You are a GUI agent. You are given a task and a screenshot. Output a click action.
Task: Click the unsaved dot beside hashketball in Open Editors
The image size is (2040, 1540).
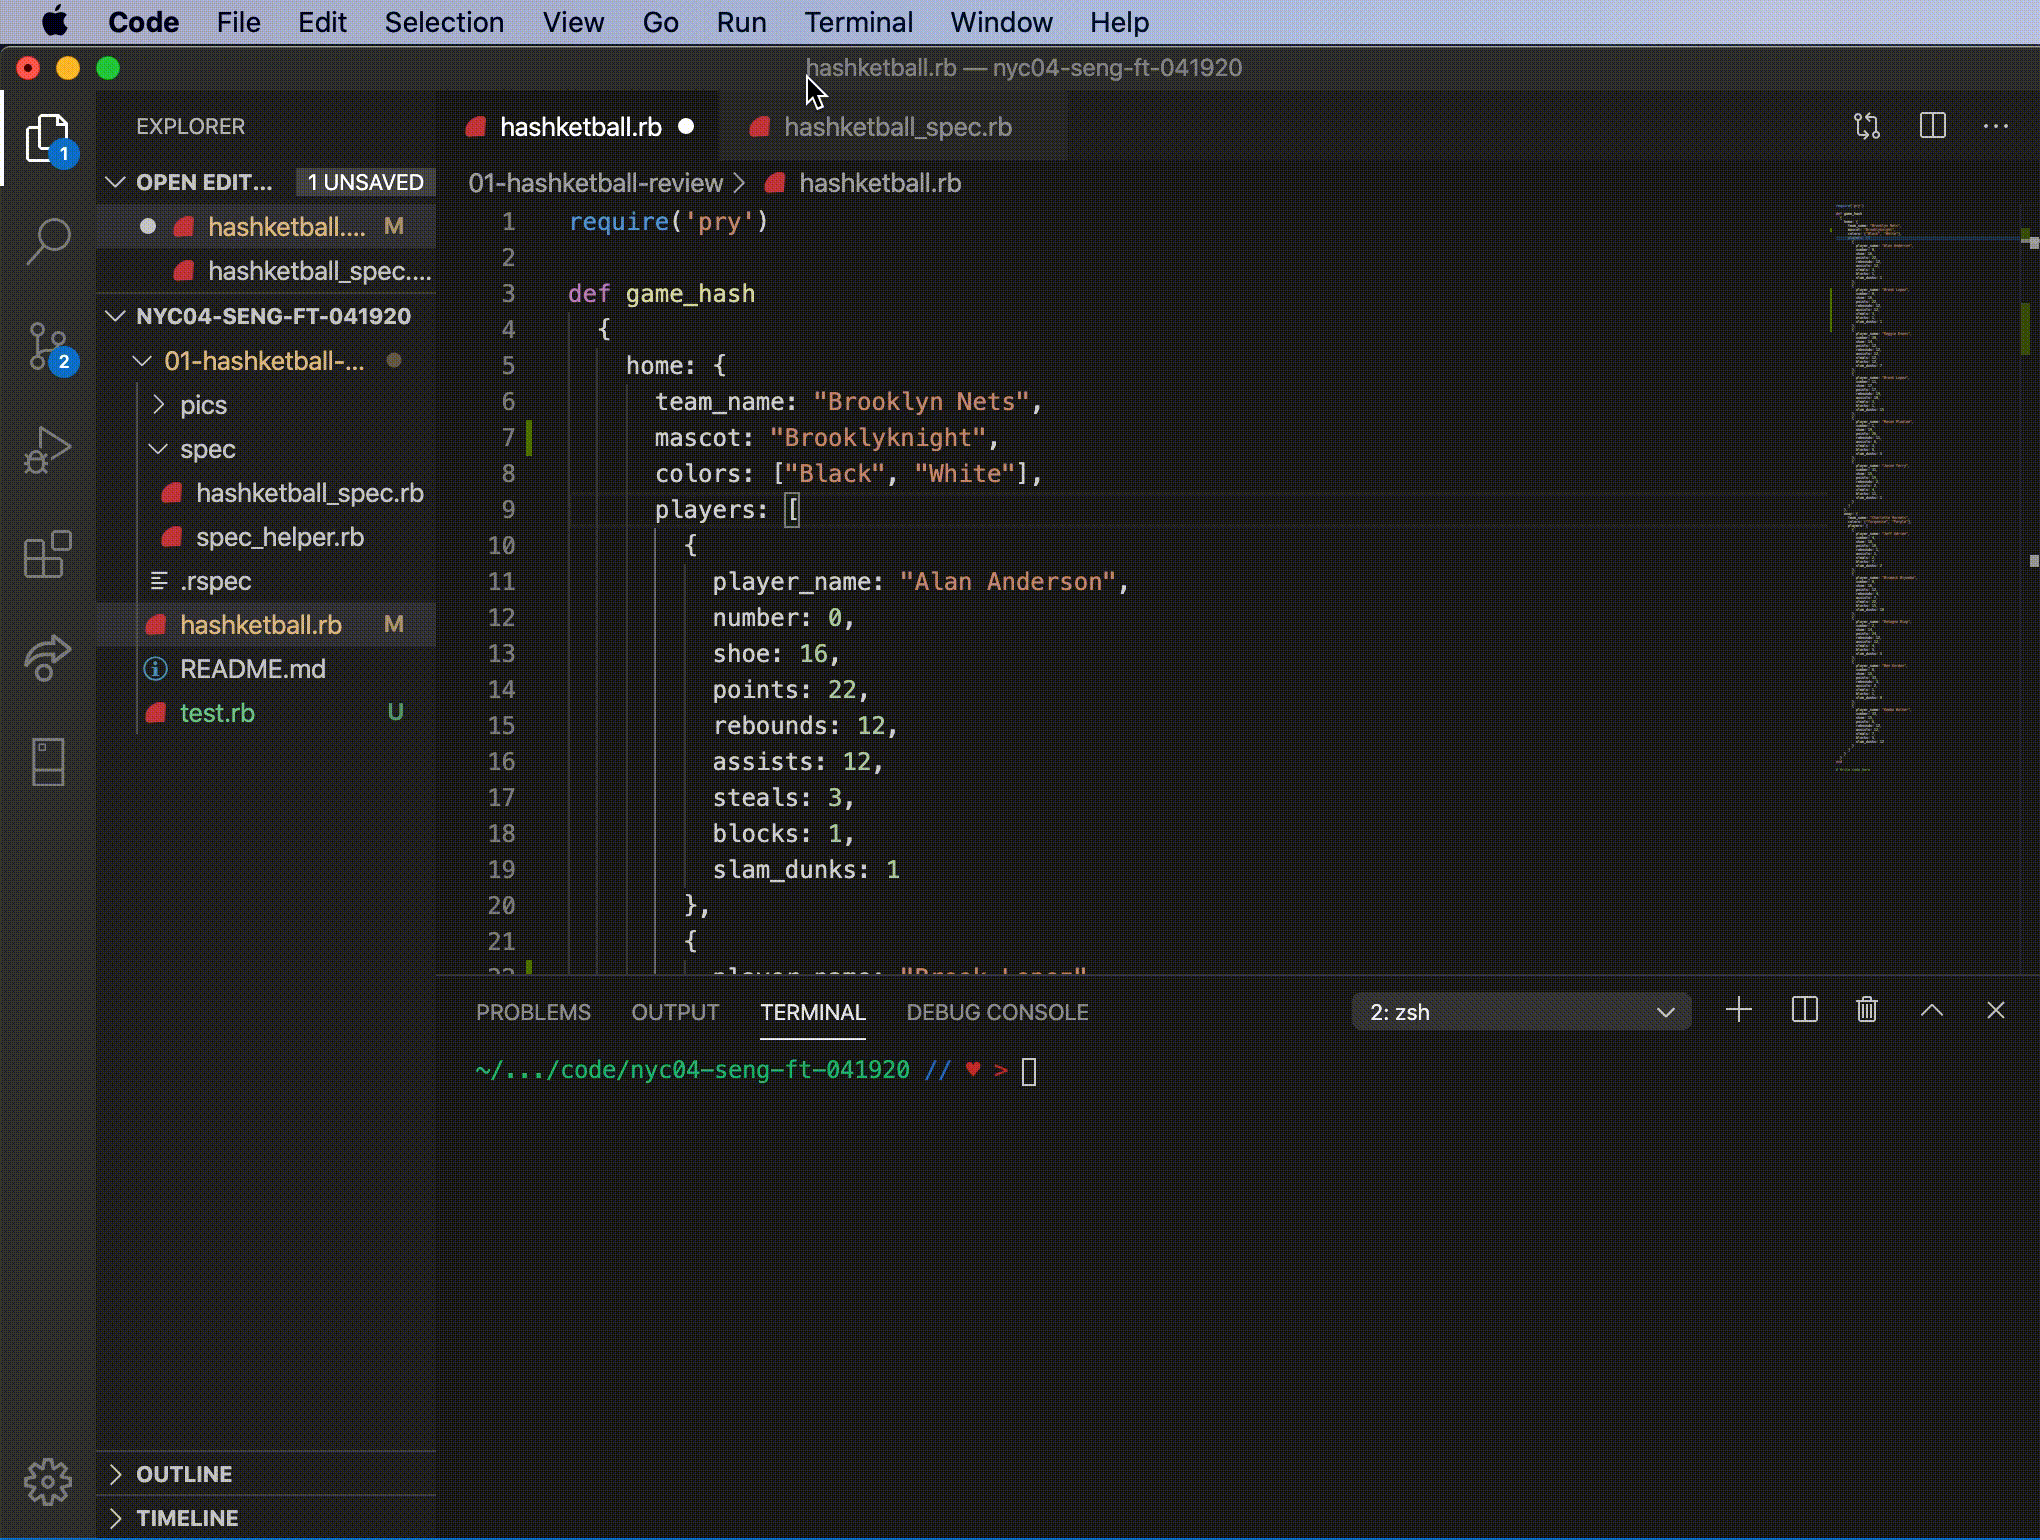[x=148, y=226]
